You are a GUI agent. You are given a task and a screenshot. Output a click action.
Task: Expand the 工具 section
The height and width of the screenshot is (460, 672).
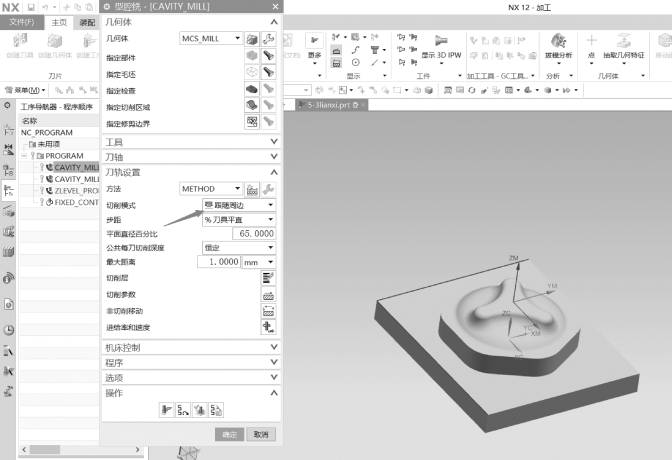coord(274,142)
